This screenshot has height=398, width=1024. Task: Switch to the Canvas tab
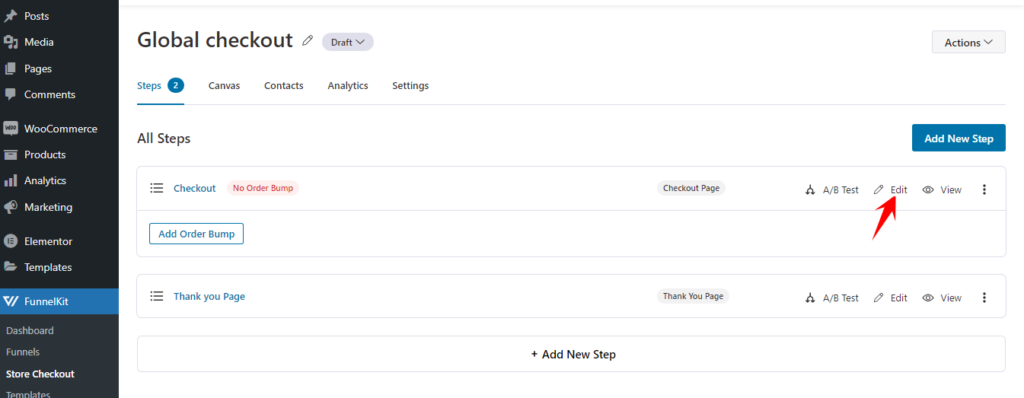(x=224, y=86)
